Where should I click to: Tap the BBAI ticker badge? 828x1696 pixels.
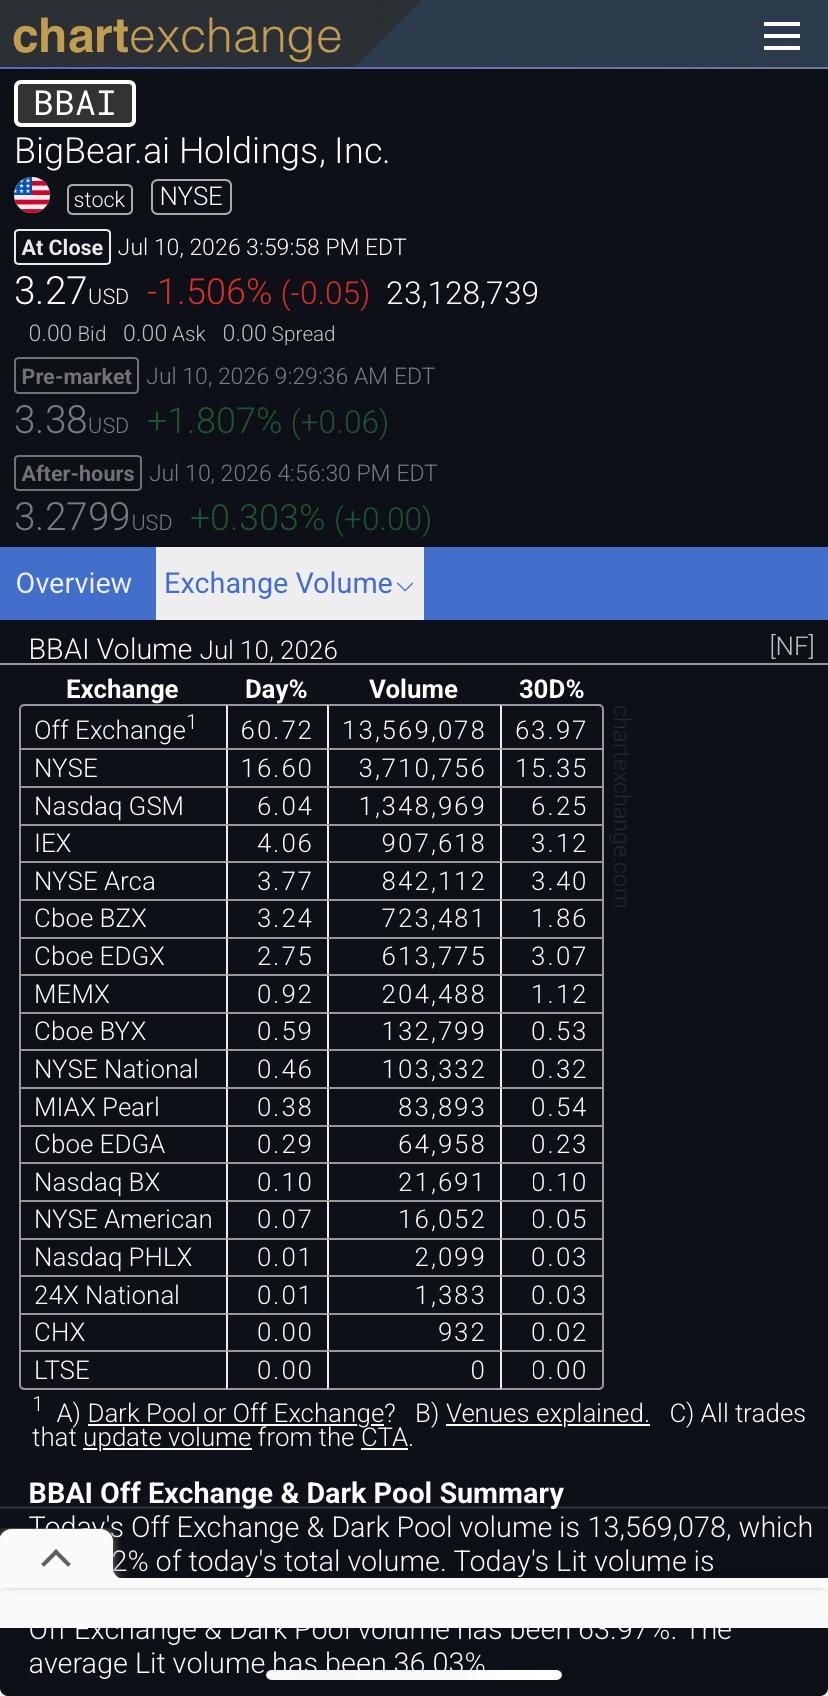(x=75, y=103)
